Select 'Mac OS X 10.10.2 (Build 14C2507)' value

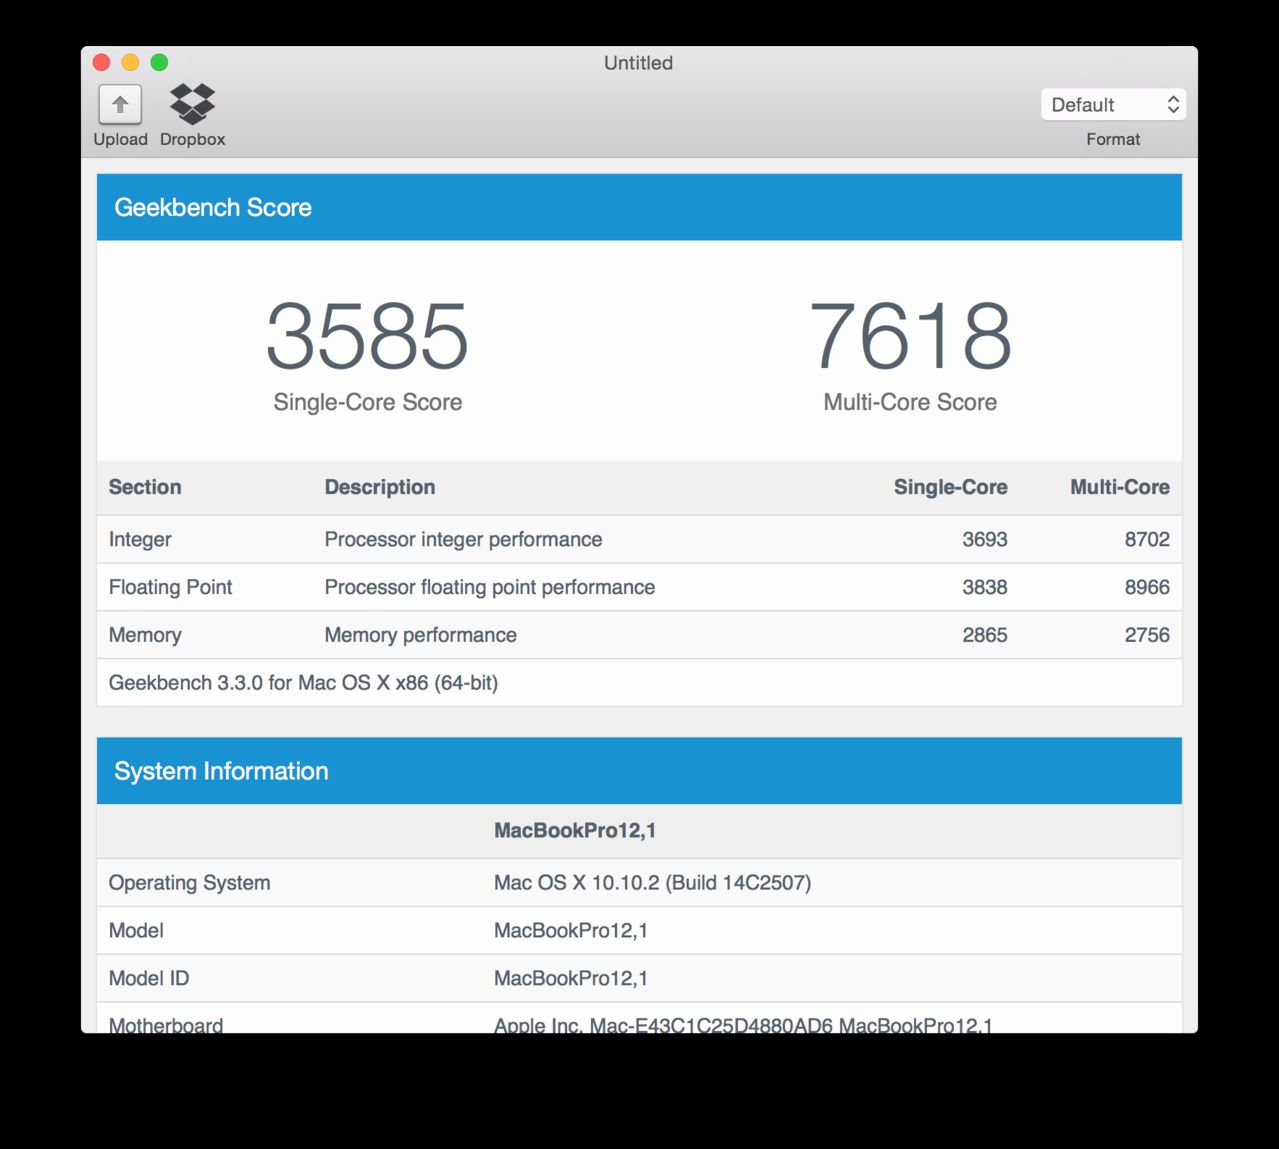[x=652, y=883]
